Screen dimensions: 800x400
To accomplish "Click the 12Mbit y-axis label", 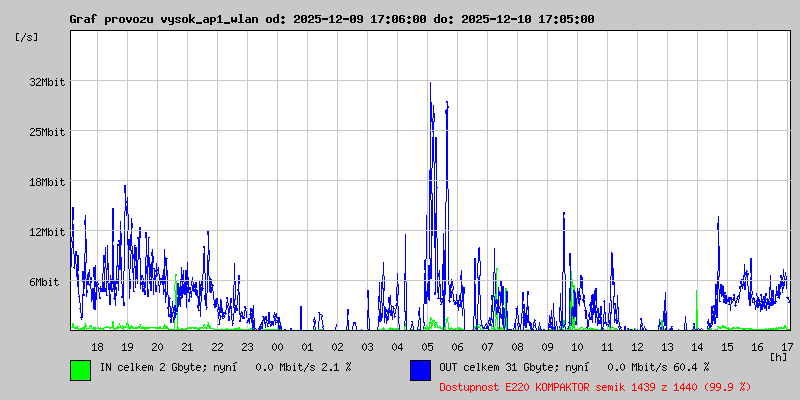I will pyautogui.click(x=47, y=232).
